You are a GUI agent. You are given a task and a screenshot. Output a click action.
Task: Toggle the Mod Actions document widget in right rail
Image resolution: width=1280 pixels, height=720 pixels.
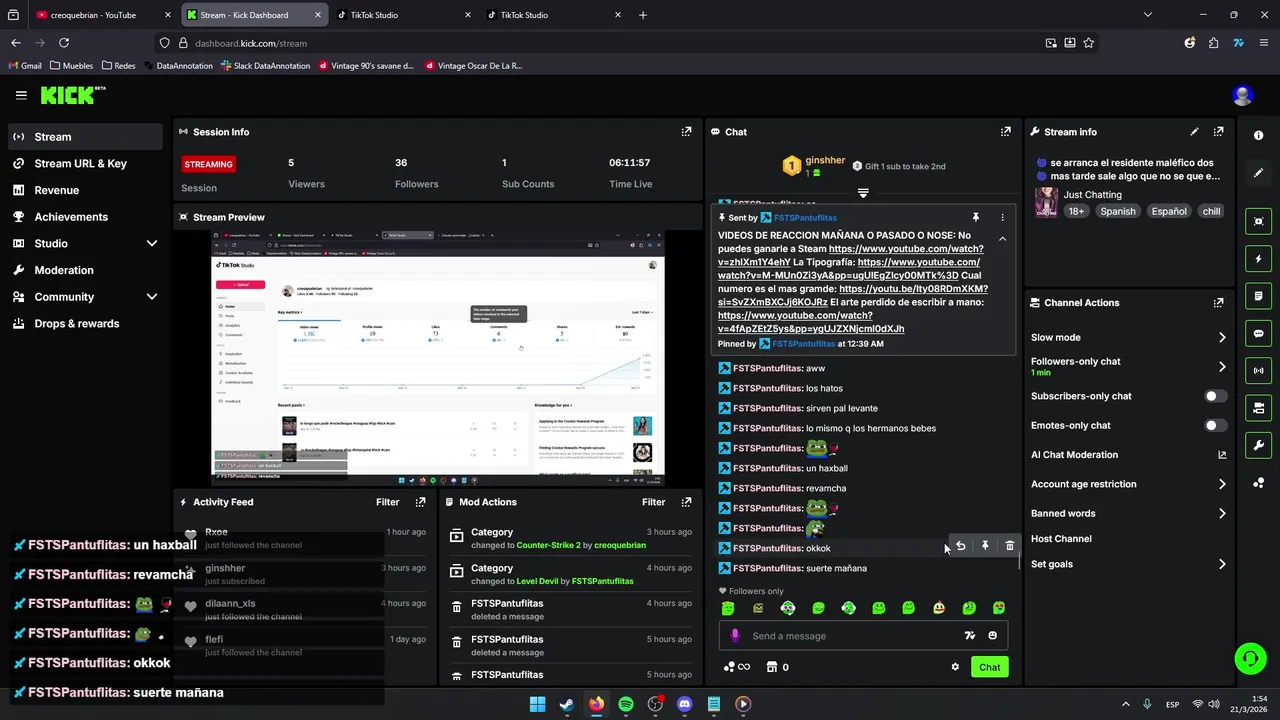coord(1258,296)
